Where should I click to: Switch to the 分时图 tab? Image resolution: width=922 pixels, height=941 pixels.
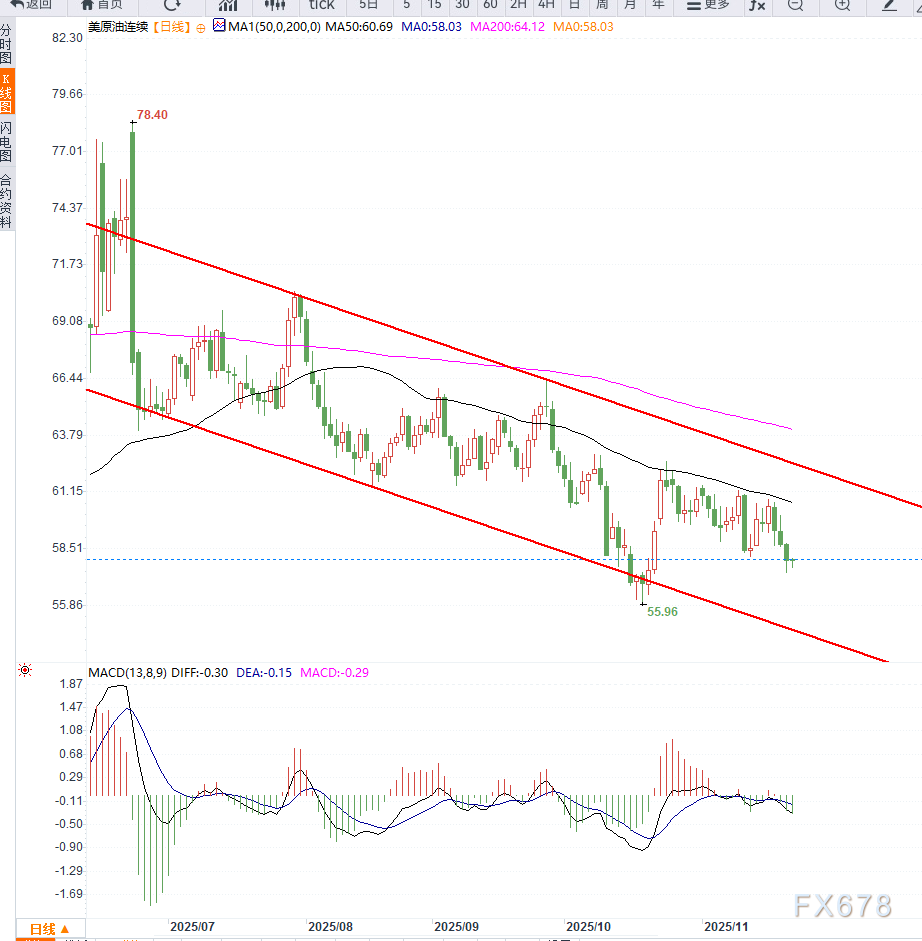[7, 45]
